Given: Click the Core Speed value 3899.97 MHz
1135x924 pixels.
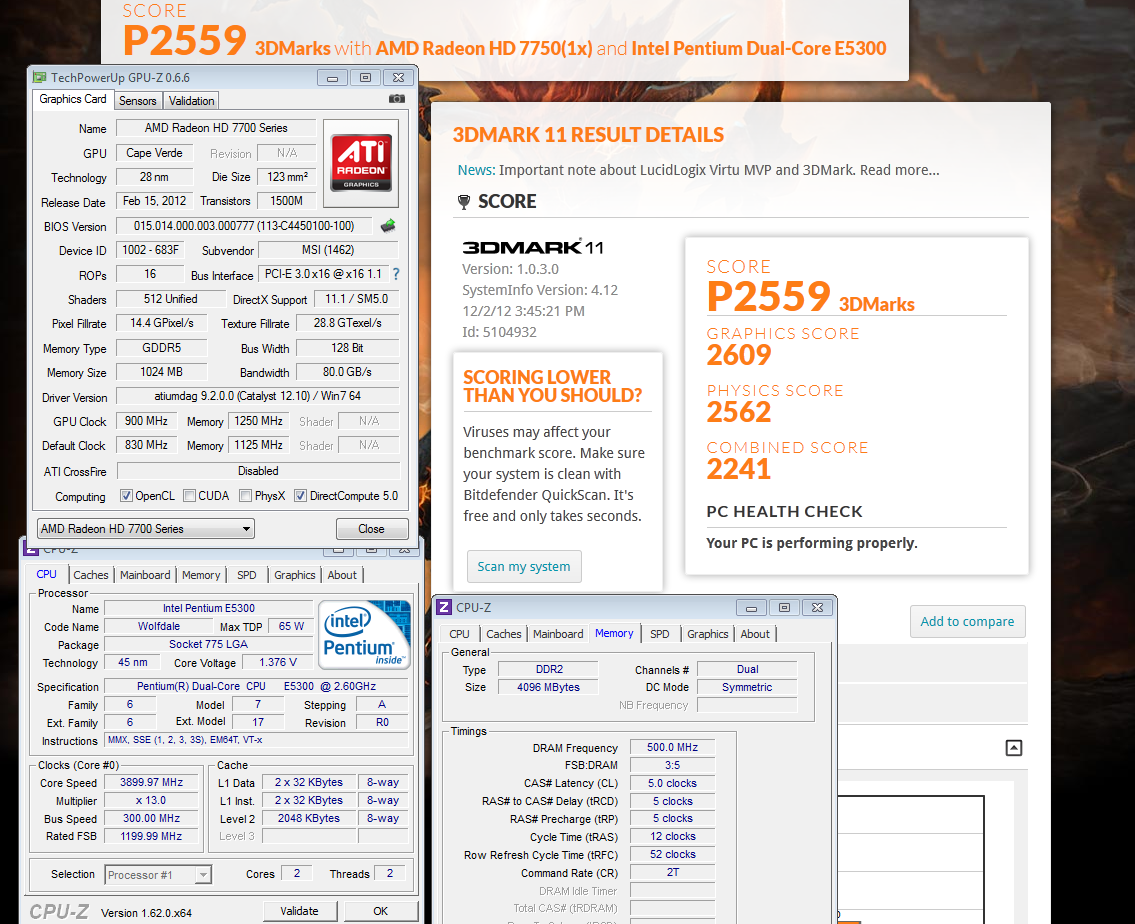Looking at the screenshot, I should point(151,782).
